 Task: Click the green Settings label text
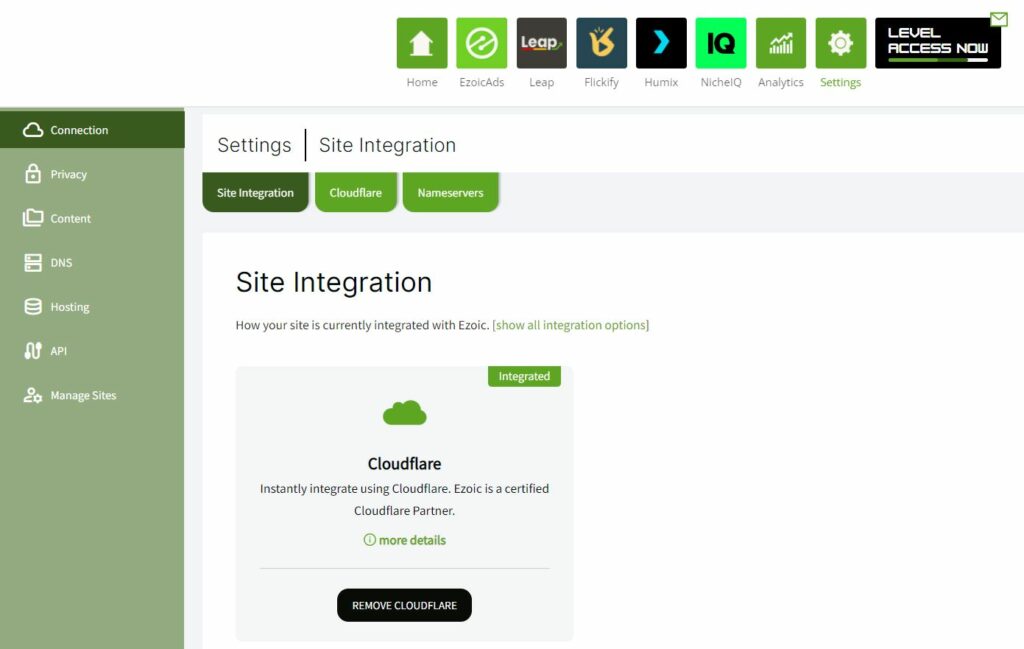[840, 82]
